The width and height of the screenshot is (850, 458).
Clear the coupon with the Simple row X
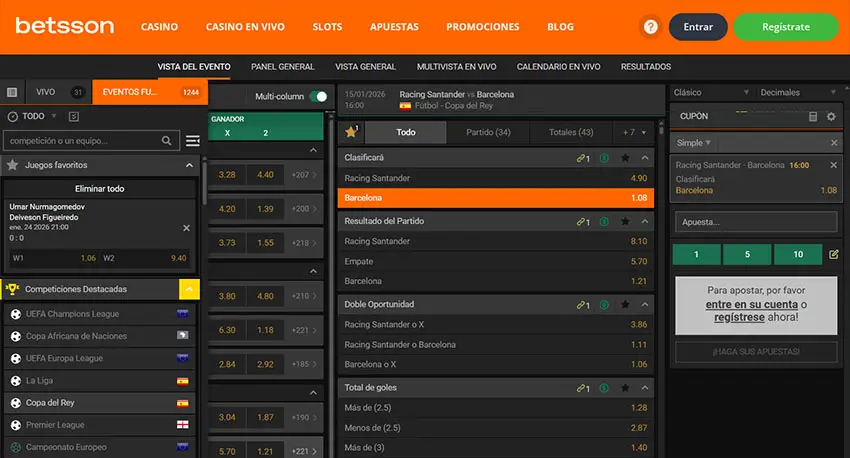(834, 143)
